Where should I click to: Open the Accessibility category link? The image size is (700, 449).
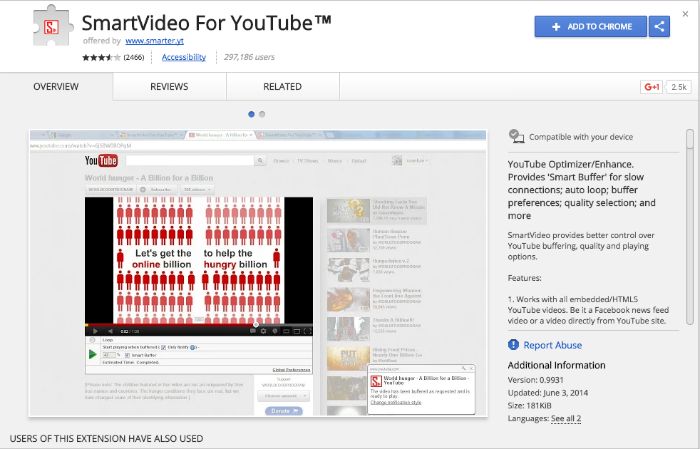coord(183,57)
